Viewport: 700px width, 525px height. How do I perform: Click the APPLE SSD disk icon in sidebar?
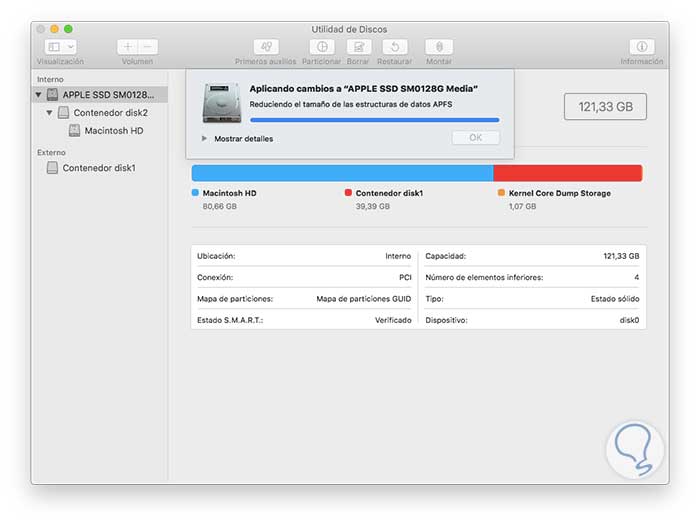[53, 94]
